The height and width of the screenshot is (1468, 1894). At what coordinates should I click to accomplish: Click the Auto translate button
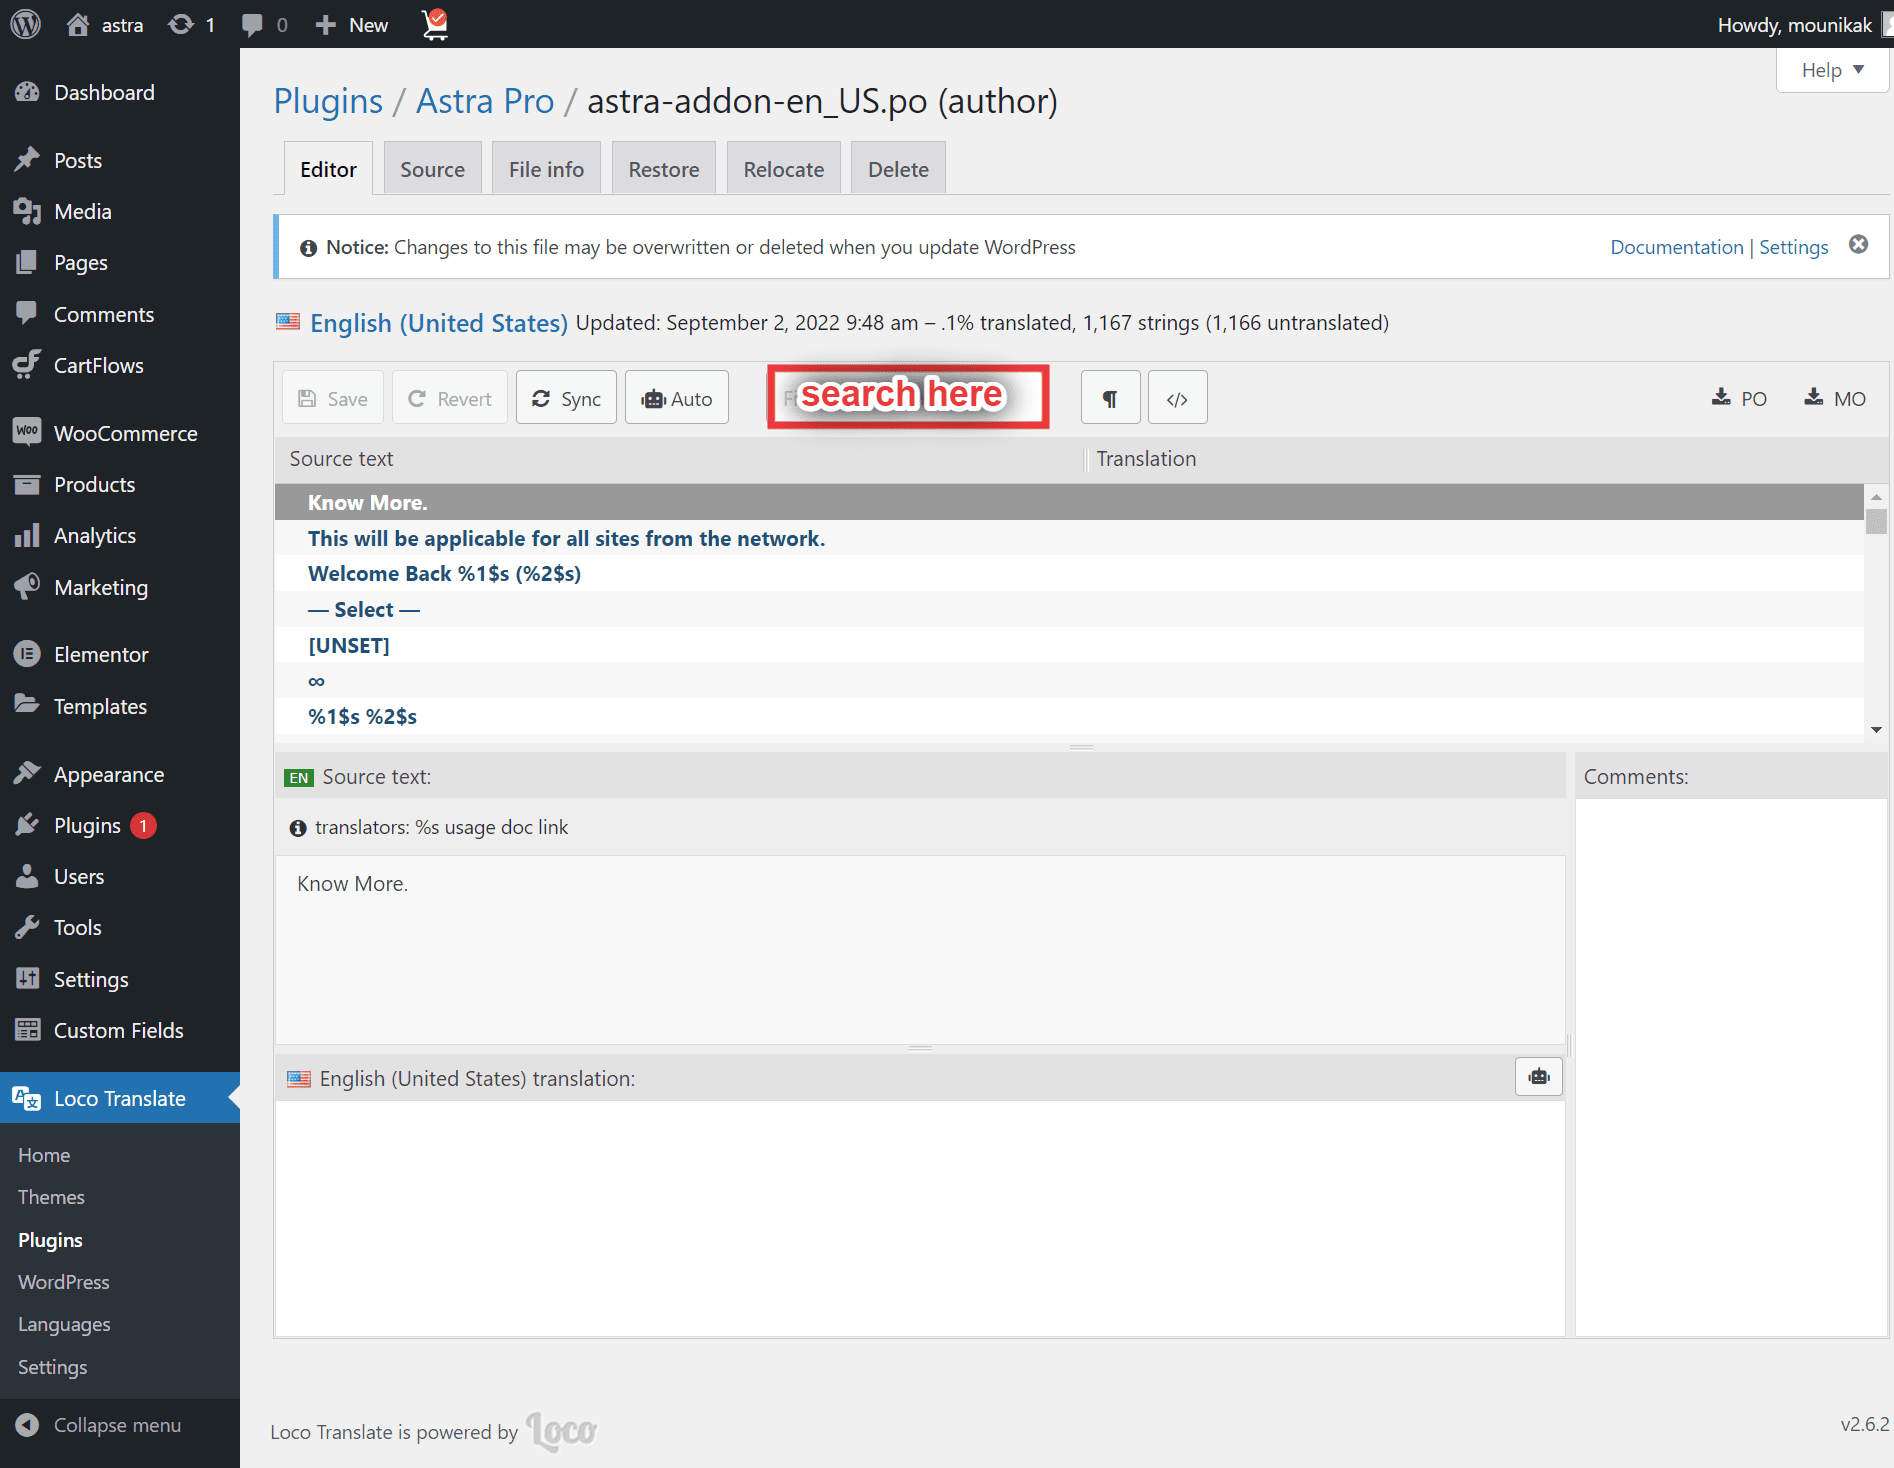coord(677,398)
